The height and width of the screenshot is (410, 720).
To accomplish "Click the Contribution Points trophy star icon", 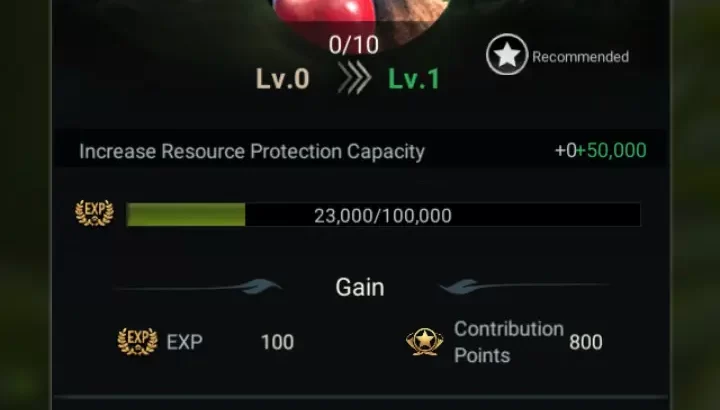I will [x=425, y=342].
